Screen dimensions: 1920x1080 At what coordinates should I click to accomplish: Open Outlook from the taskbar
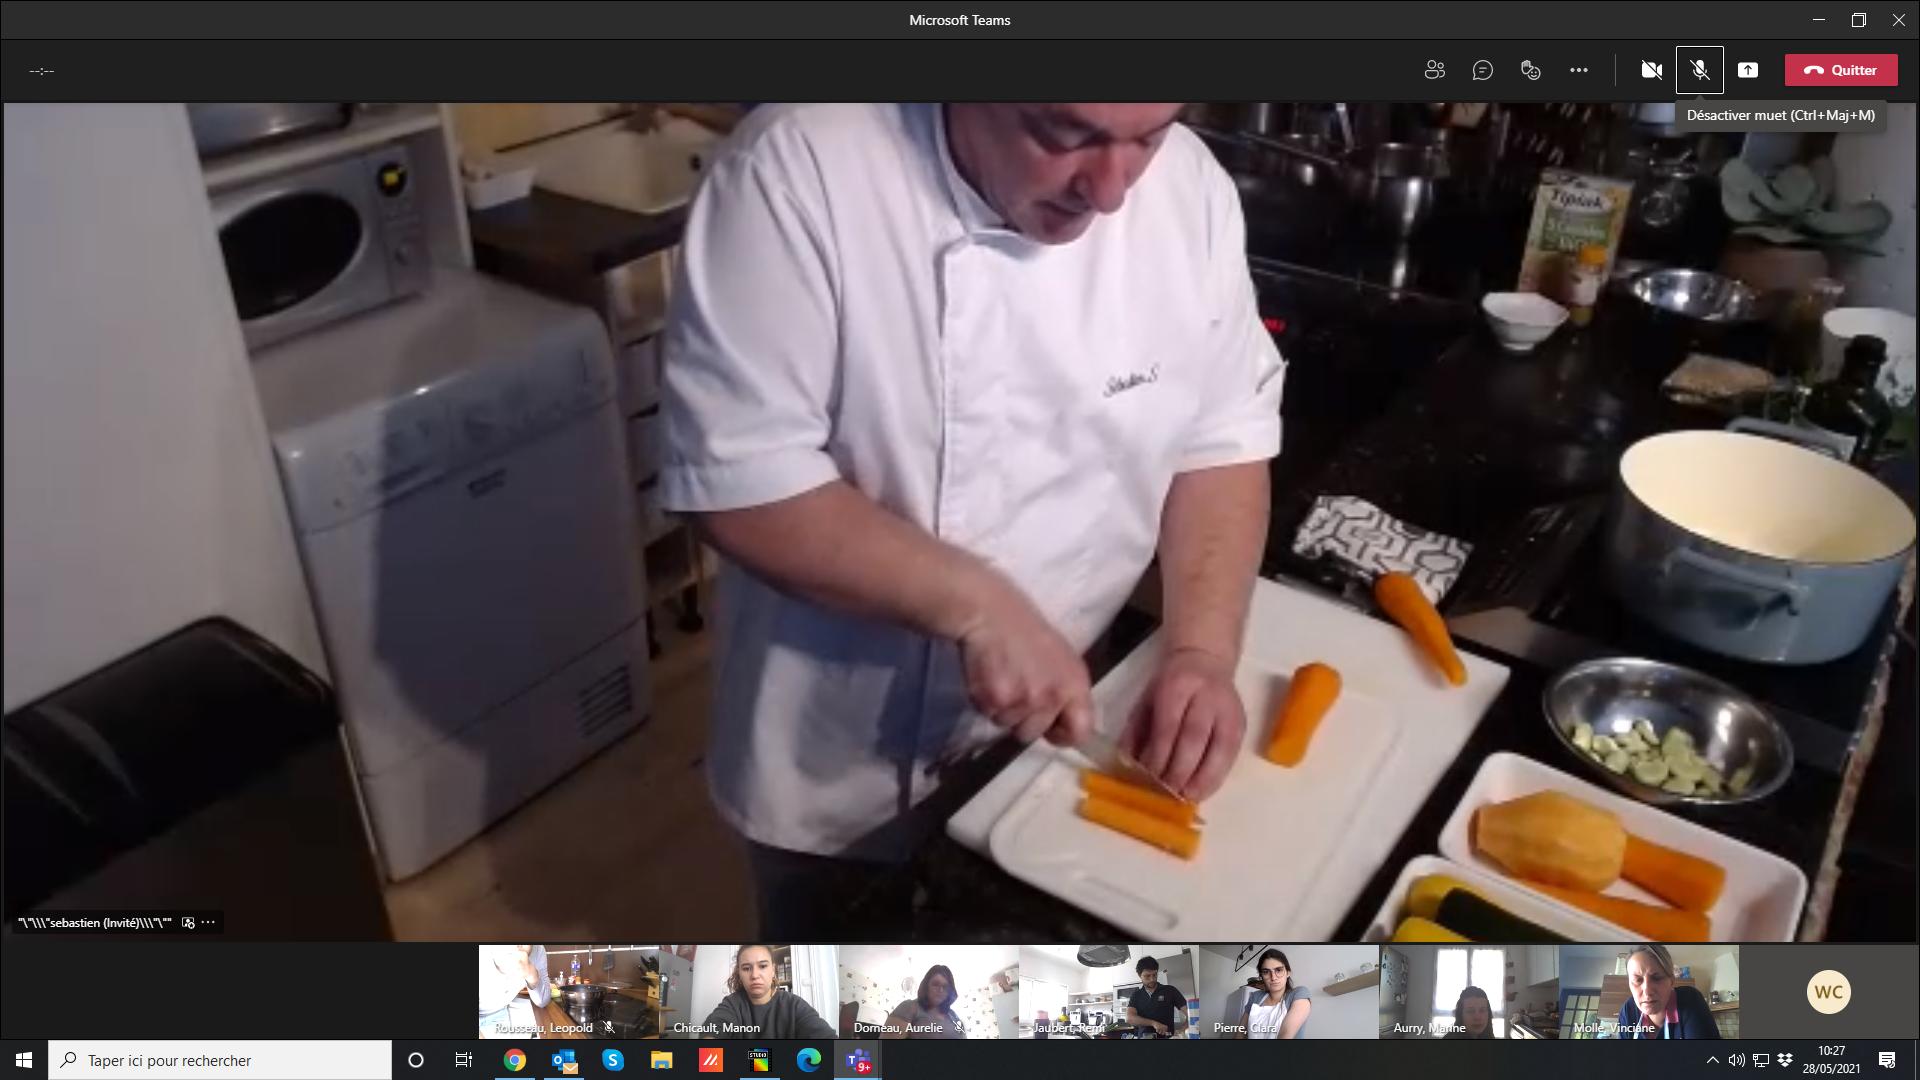tap(563, 1060)
